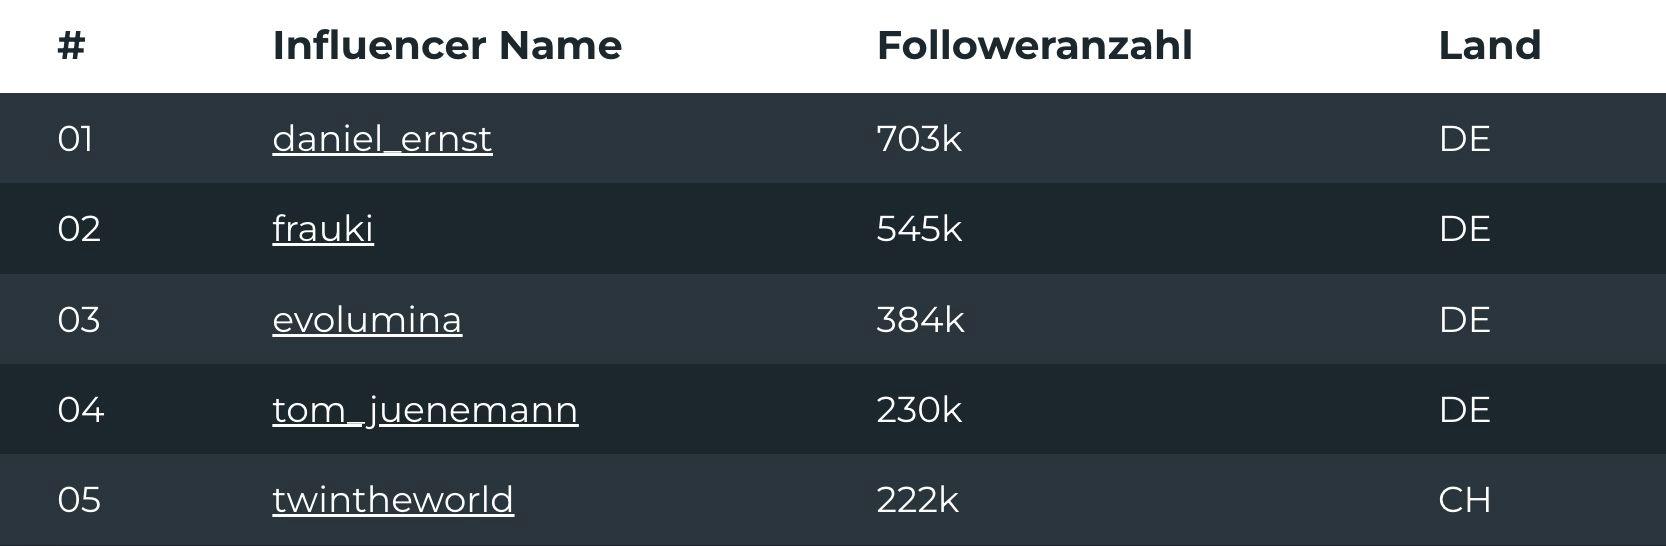1666x546 pixels.
Task: Click the # rank column header
Action: tap(71, 46)
